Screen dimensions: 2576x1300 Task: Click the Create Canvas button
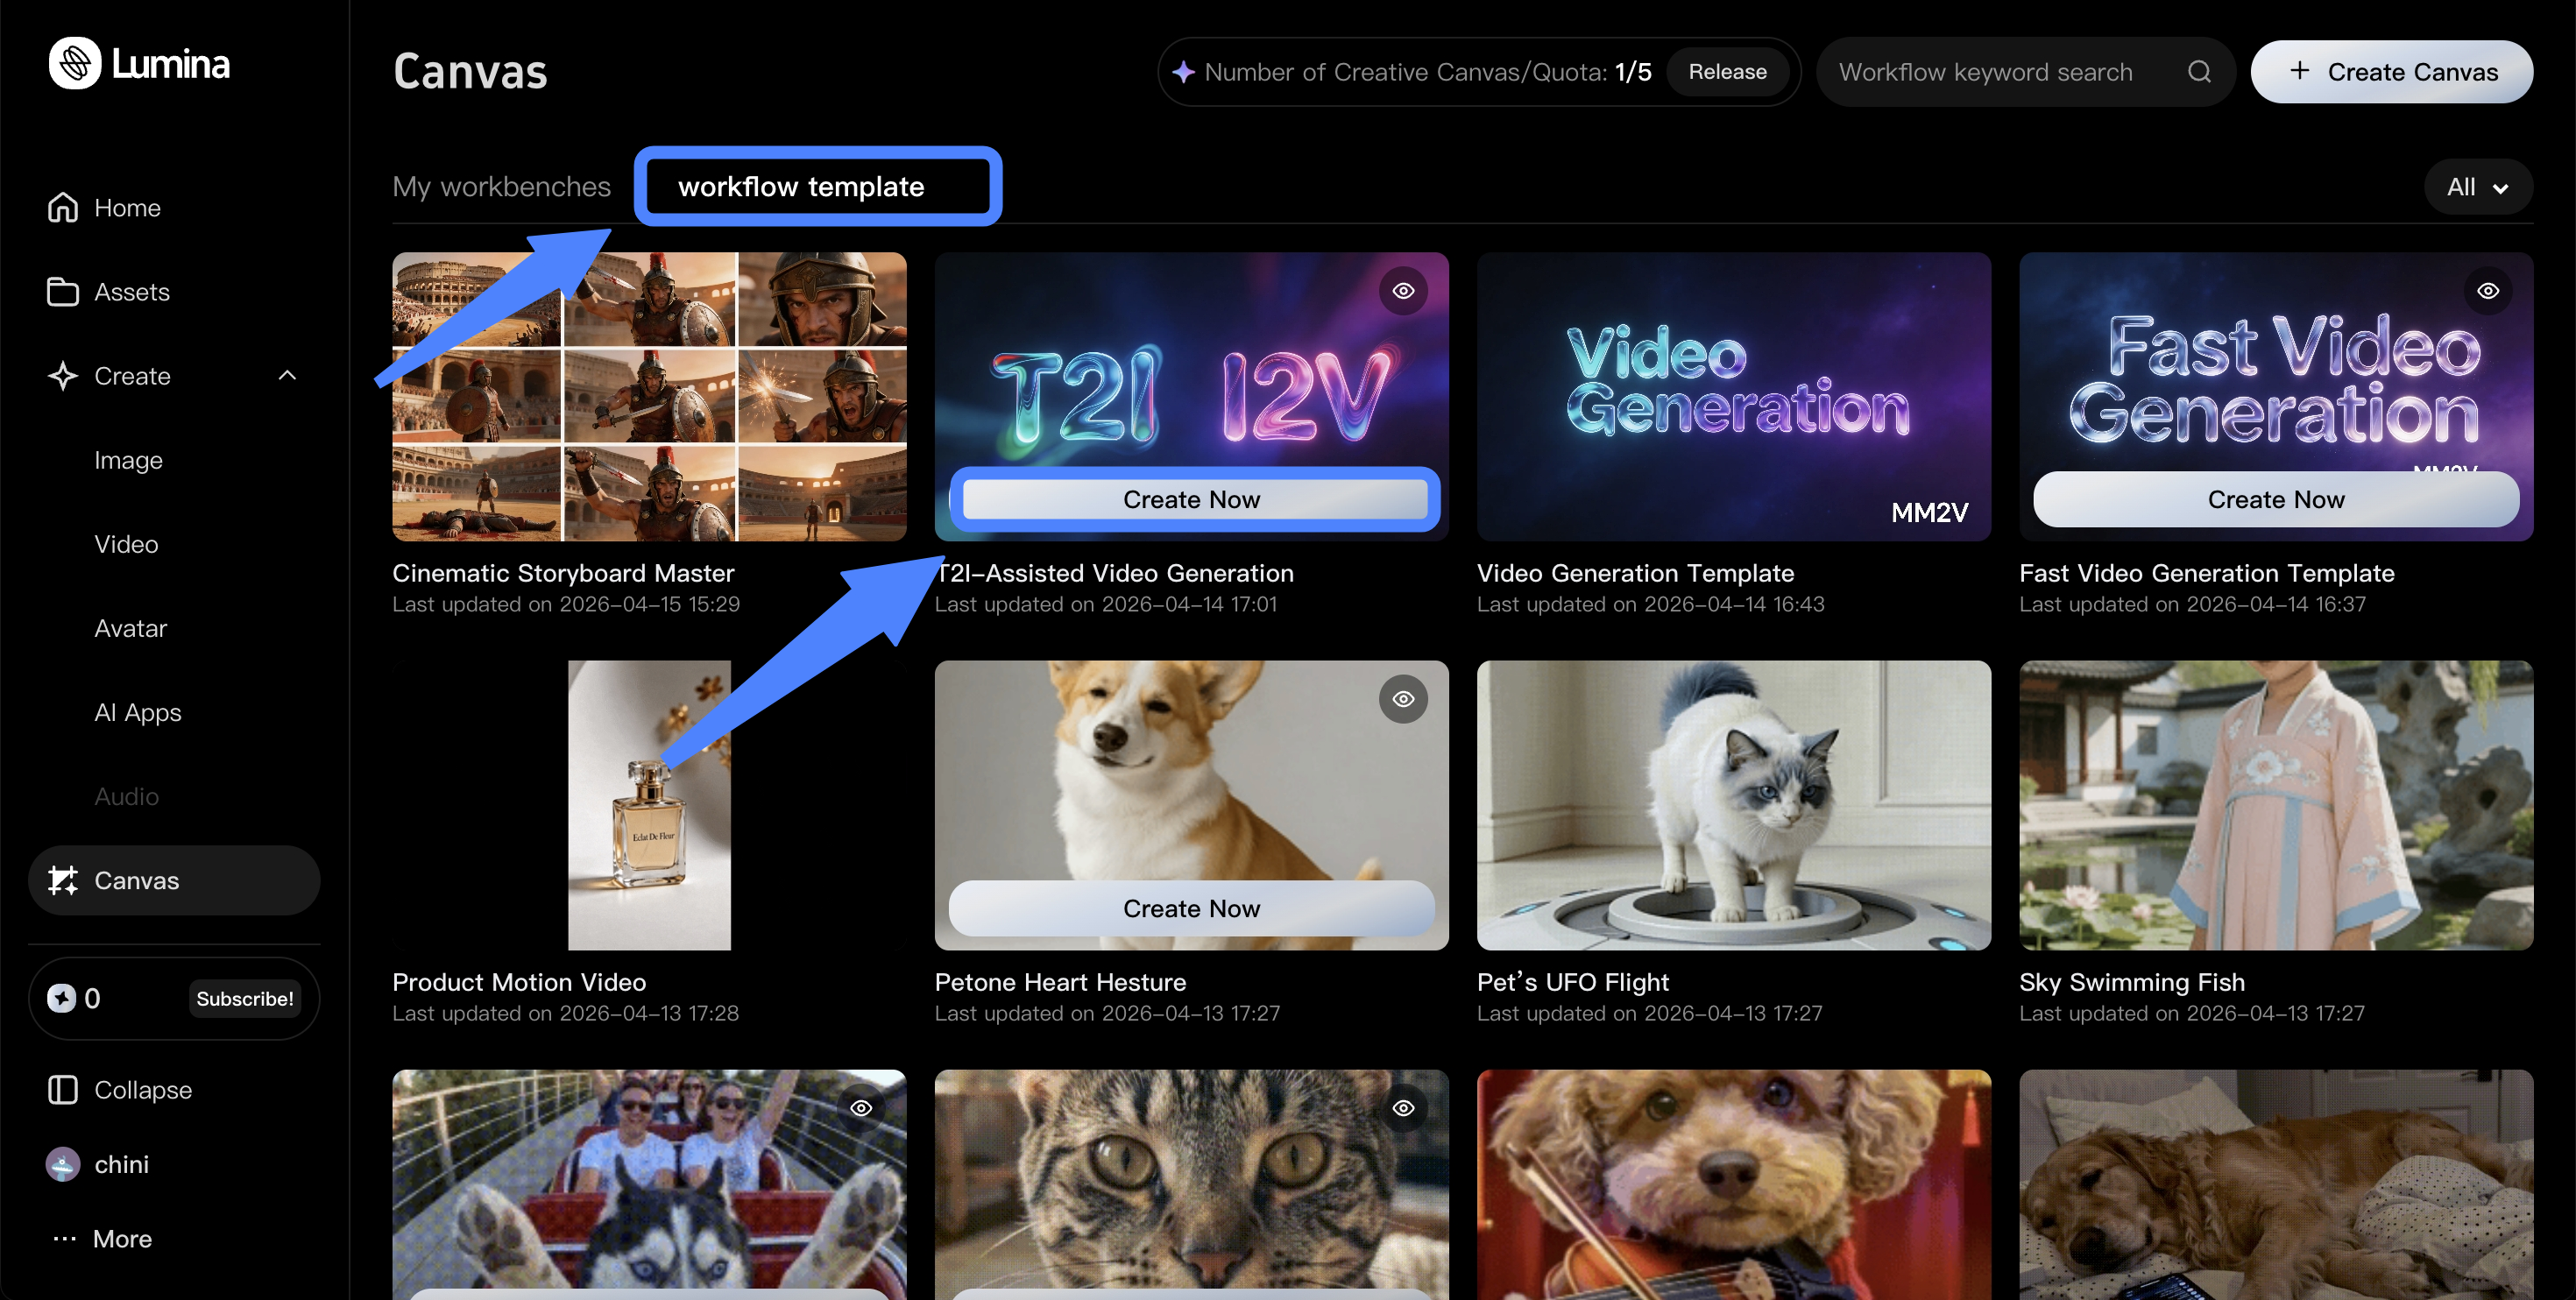click(2391, 71)
